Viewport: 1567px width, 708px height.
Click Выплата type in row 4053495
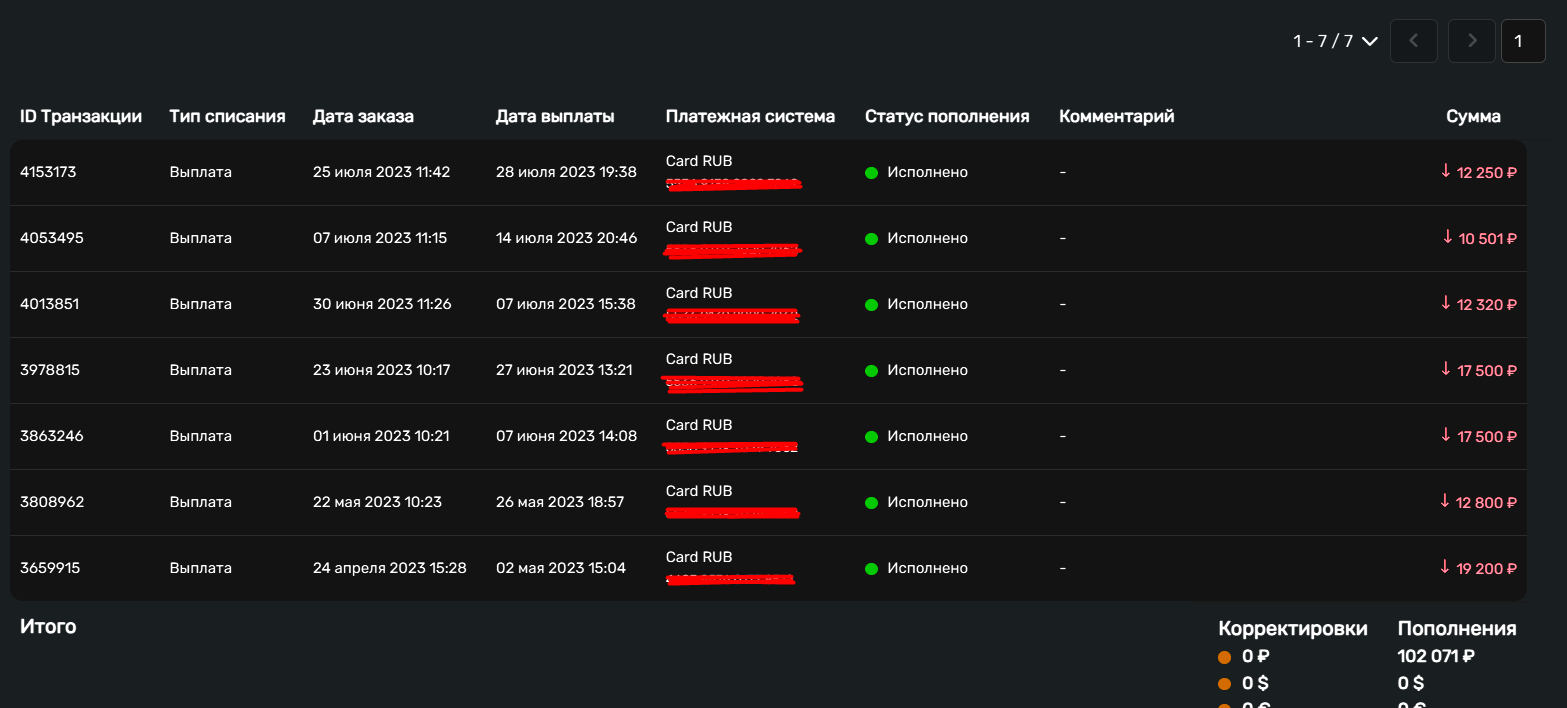[x=200, y=238]
